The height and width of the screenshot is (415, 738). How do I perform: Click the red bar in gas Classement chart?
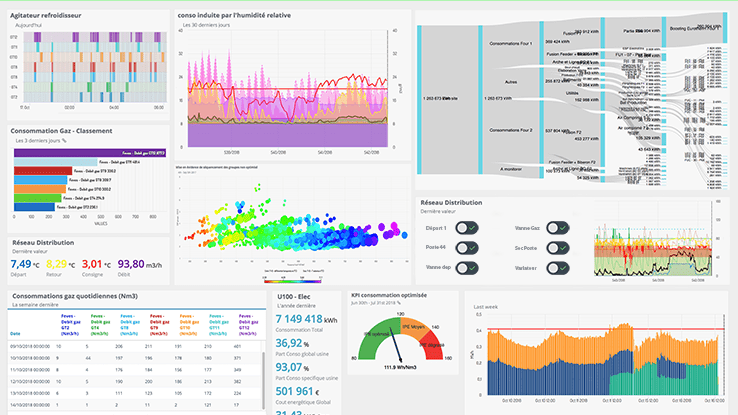(43, 171)
